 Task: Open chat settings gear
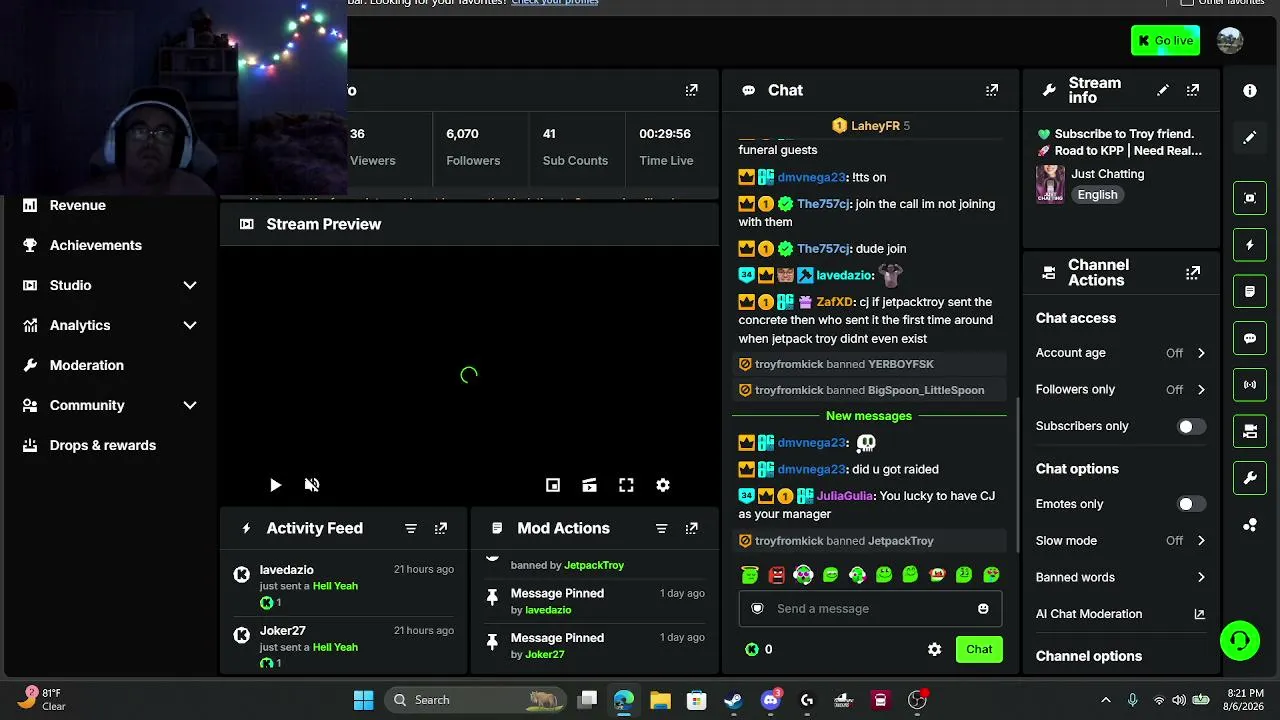pyautogui.click(x=934, y=649)
